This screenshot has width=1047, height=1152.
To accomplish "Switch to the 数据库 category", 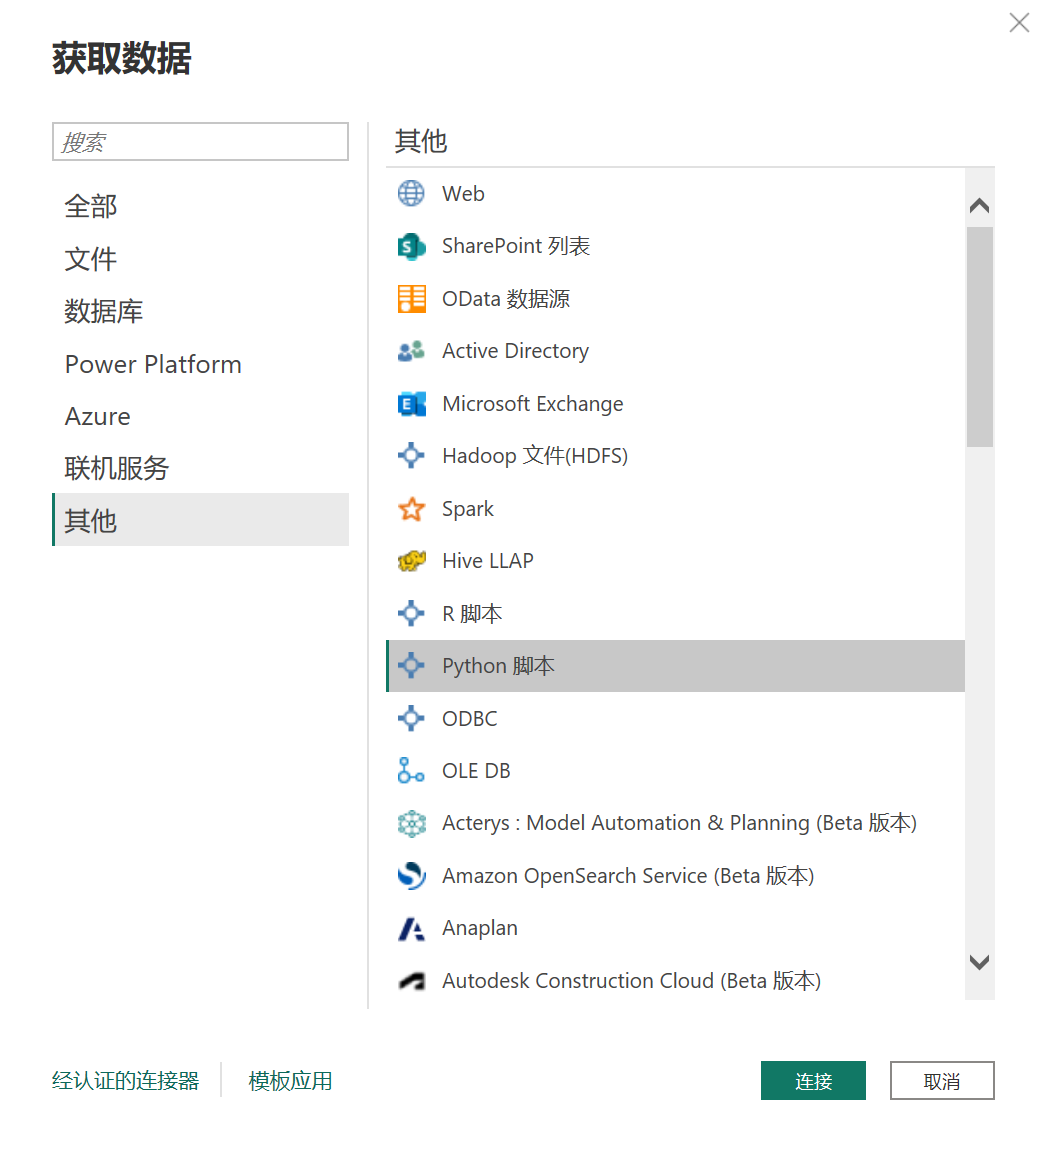I will [104, 311].
